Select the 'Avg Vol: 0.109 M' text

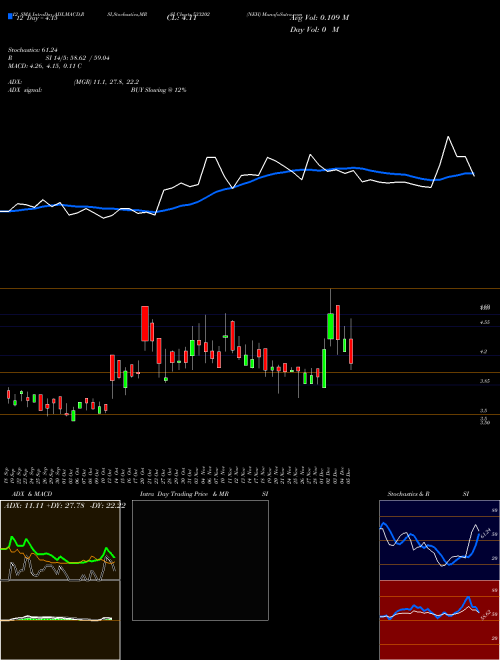[x=319, y=18]
